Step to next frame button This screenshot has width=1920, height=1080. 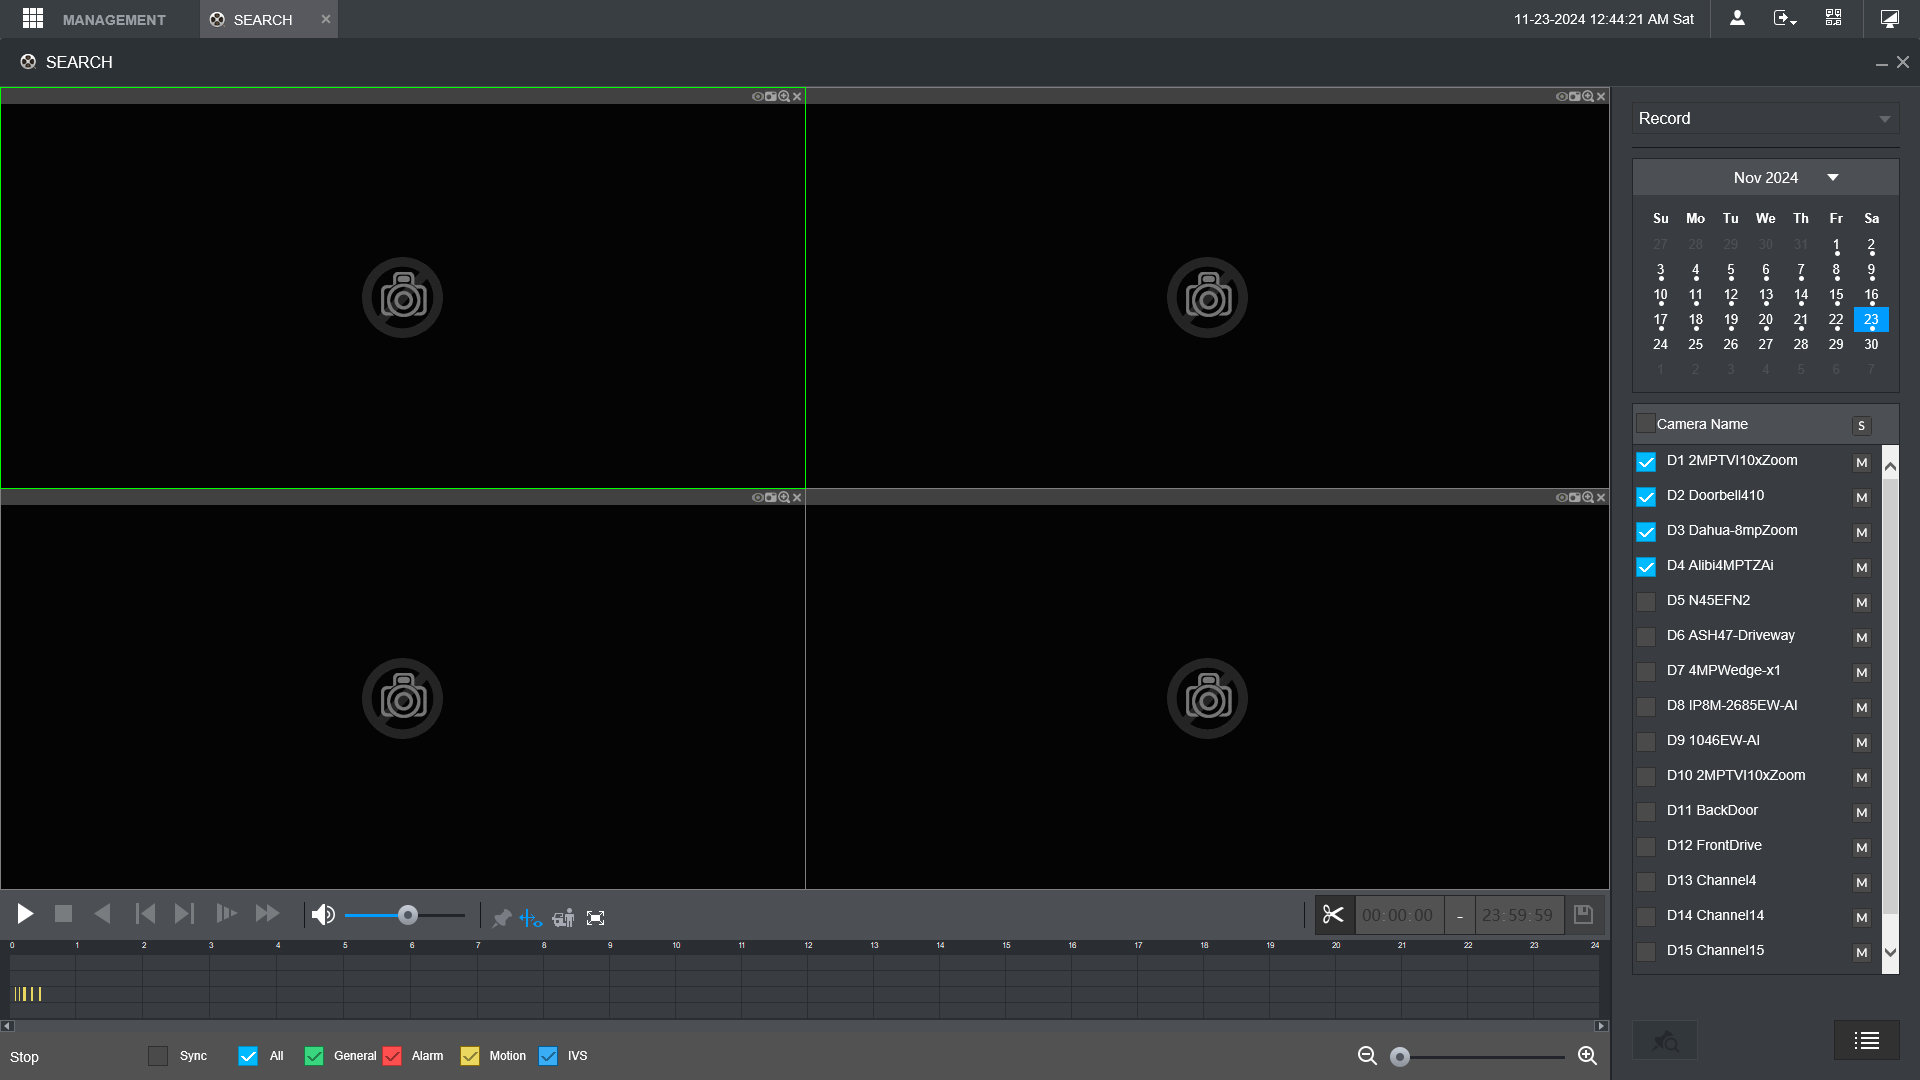(184, 914)
